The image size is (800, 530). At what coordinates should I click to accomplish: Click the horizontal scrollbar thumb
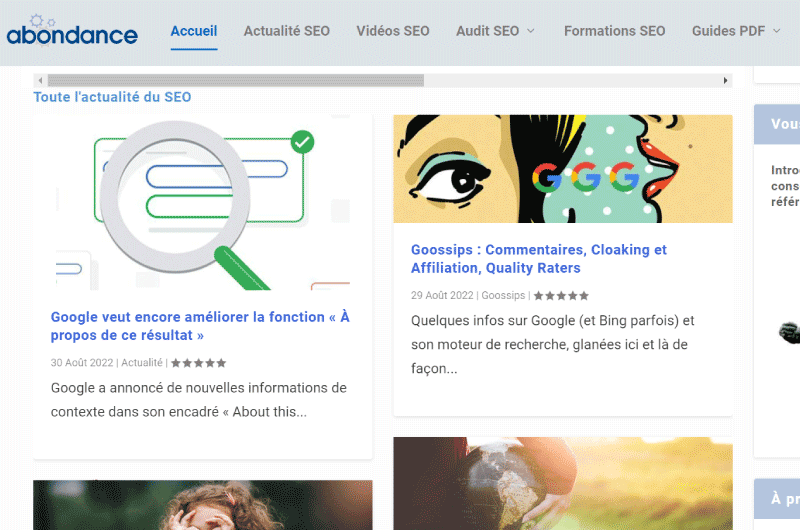coord(236,80)
